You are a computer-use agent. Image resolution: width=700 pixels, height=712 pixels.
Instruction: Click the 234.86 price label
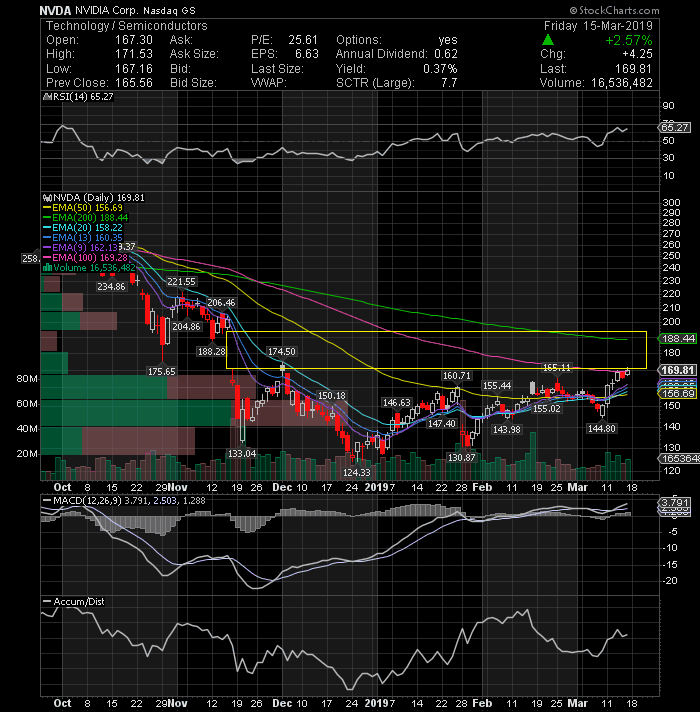click(111, 287)
